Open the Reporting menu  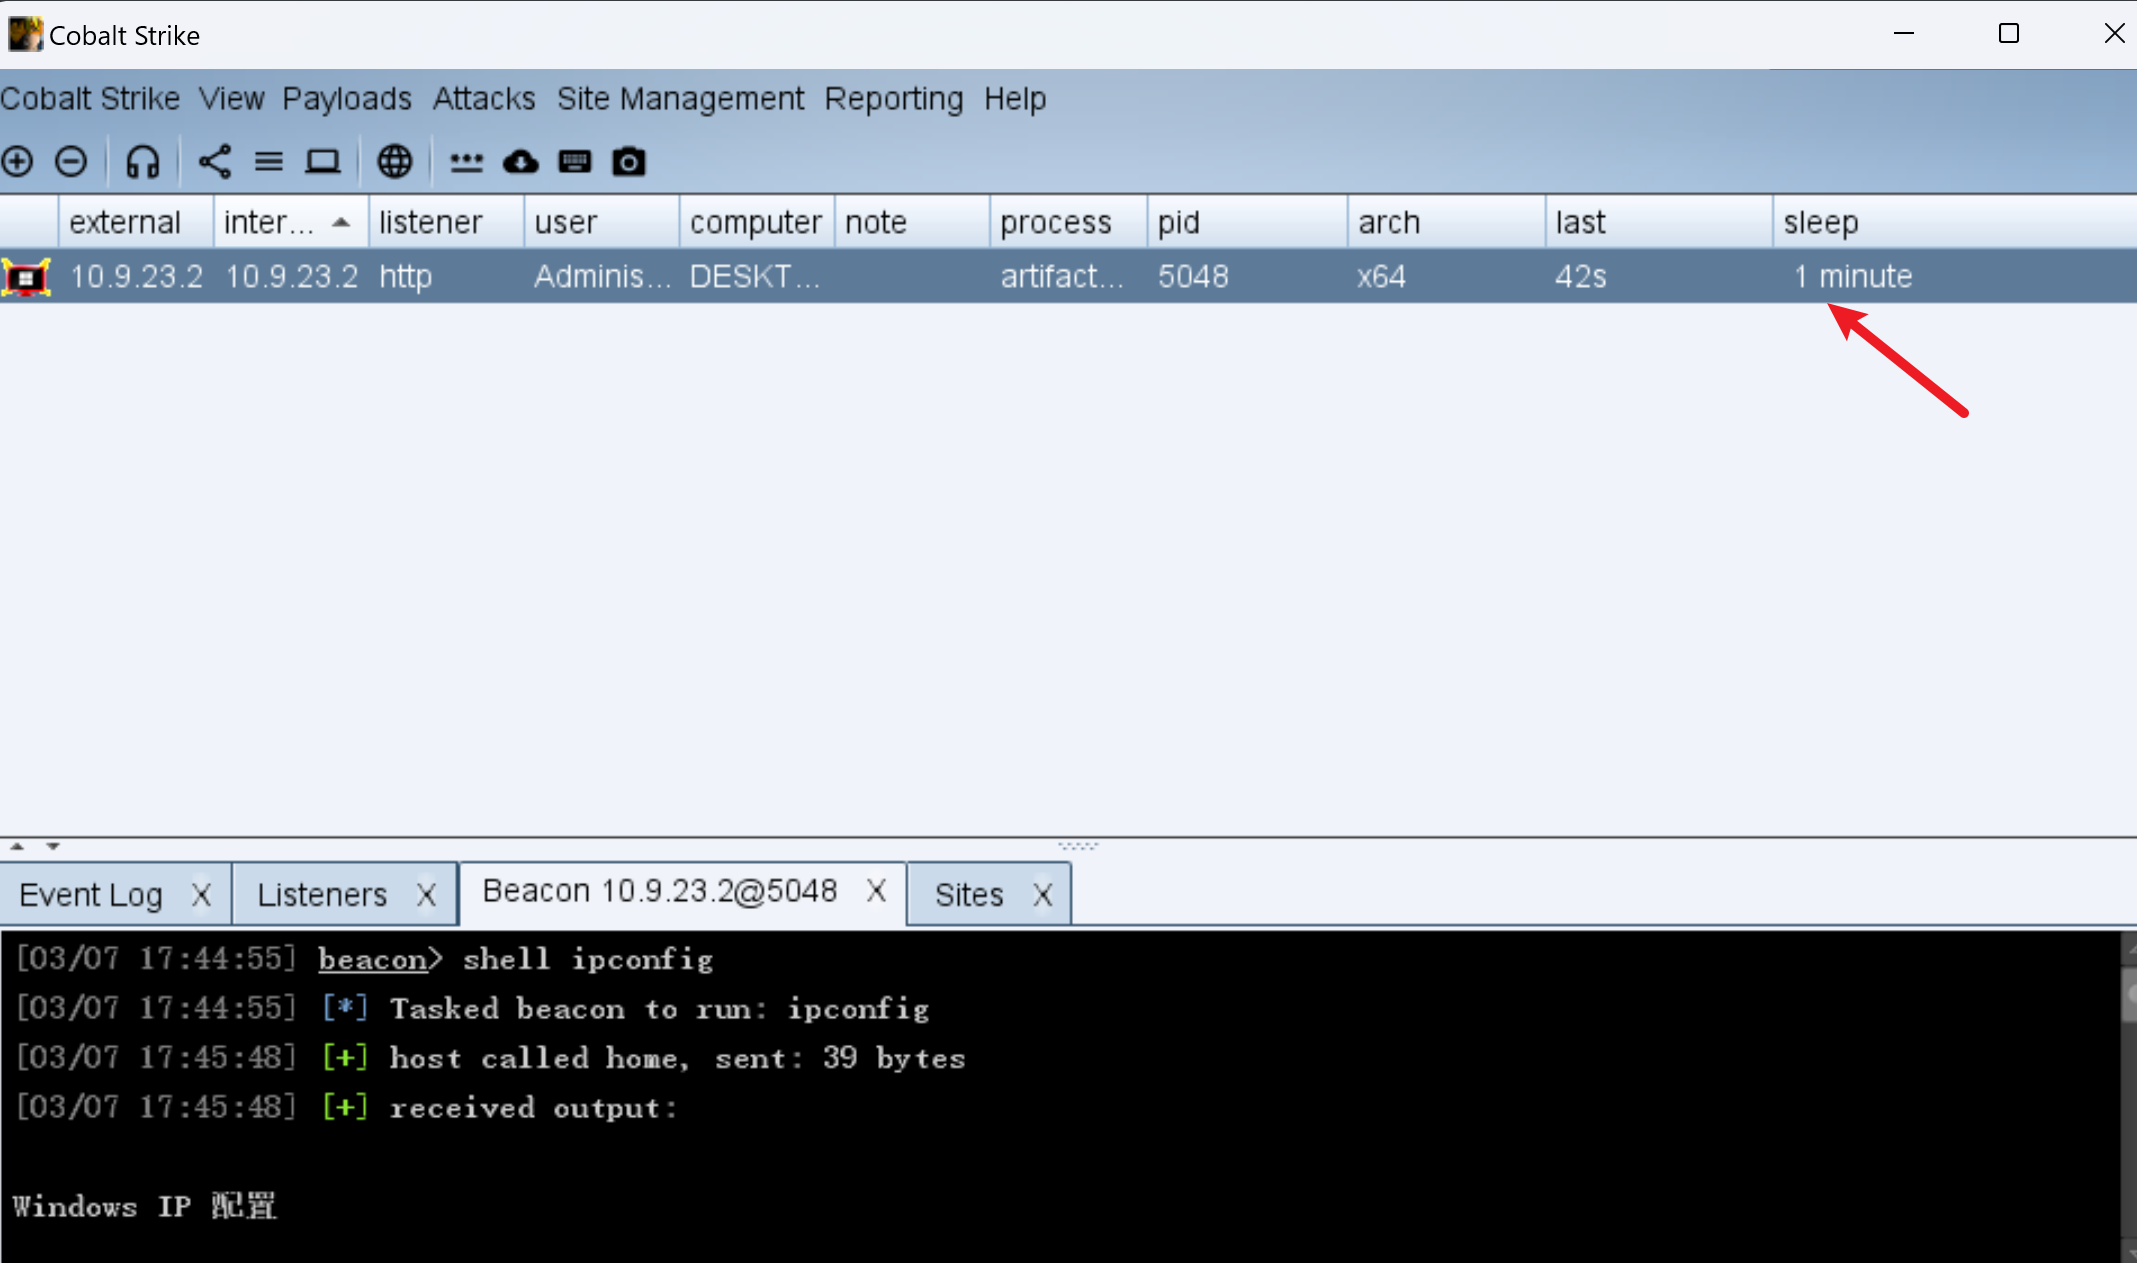pyautogui.click(x=893, y=98)
